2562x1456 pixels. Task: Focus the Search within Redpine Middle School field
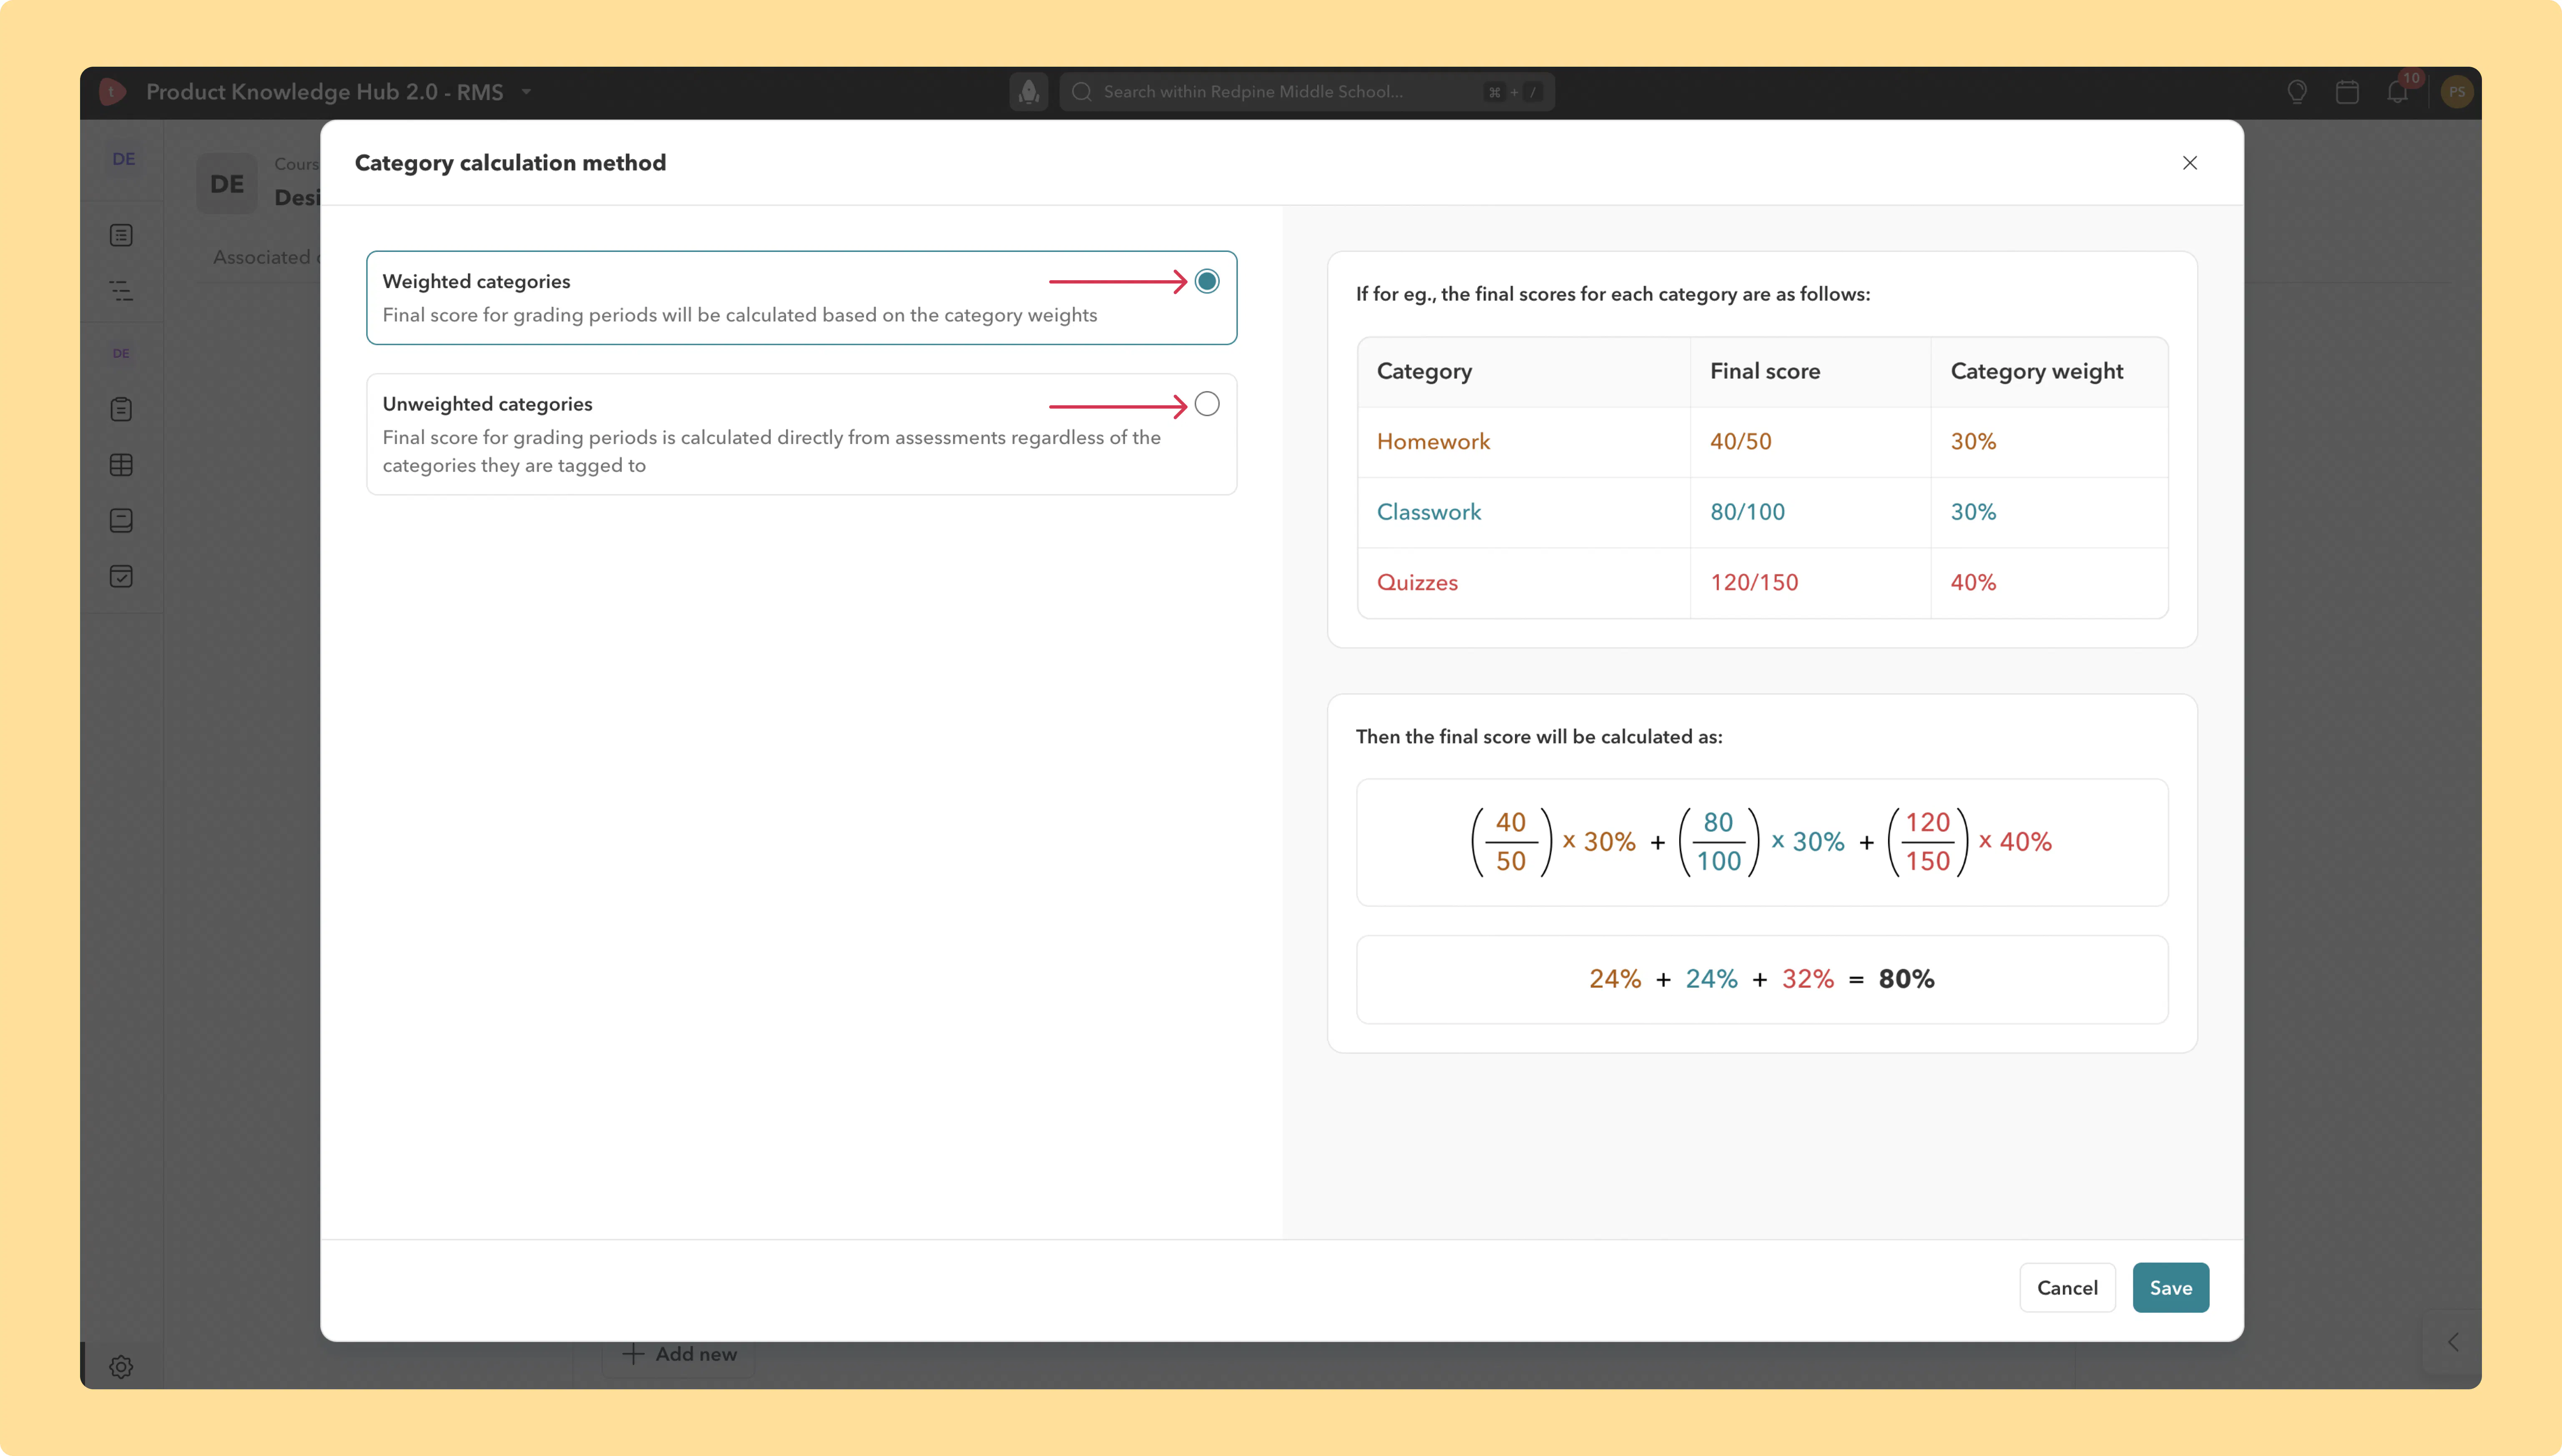[x=1307, y=92]
